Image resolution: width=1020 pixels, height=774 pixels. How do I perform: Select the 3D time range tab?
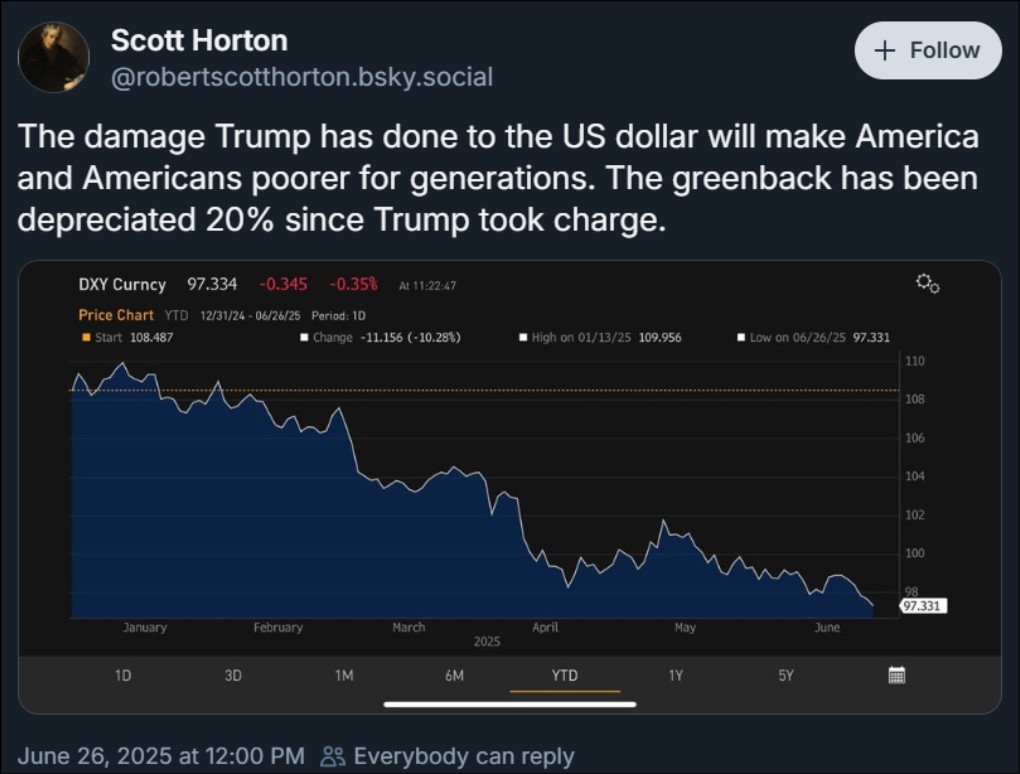click(x=233, y=675)
